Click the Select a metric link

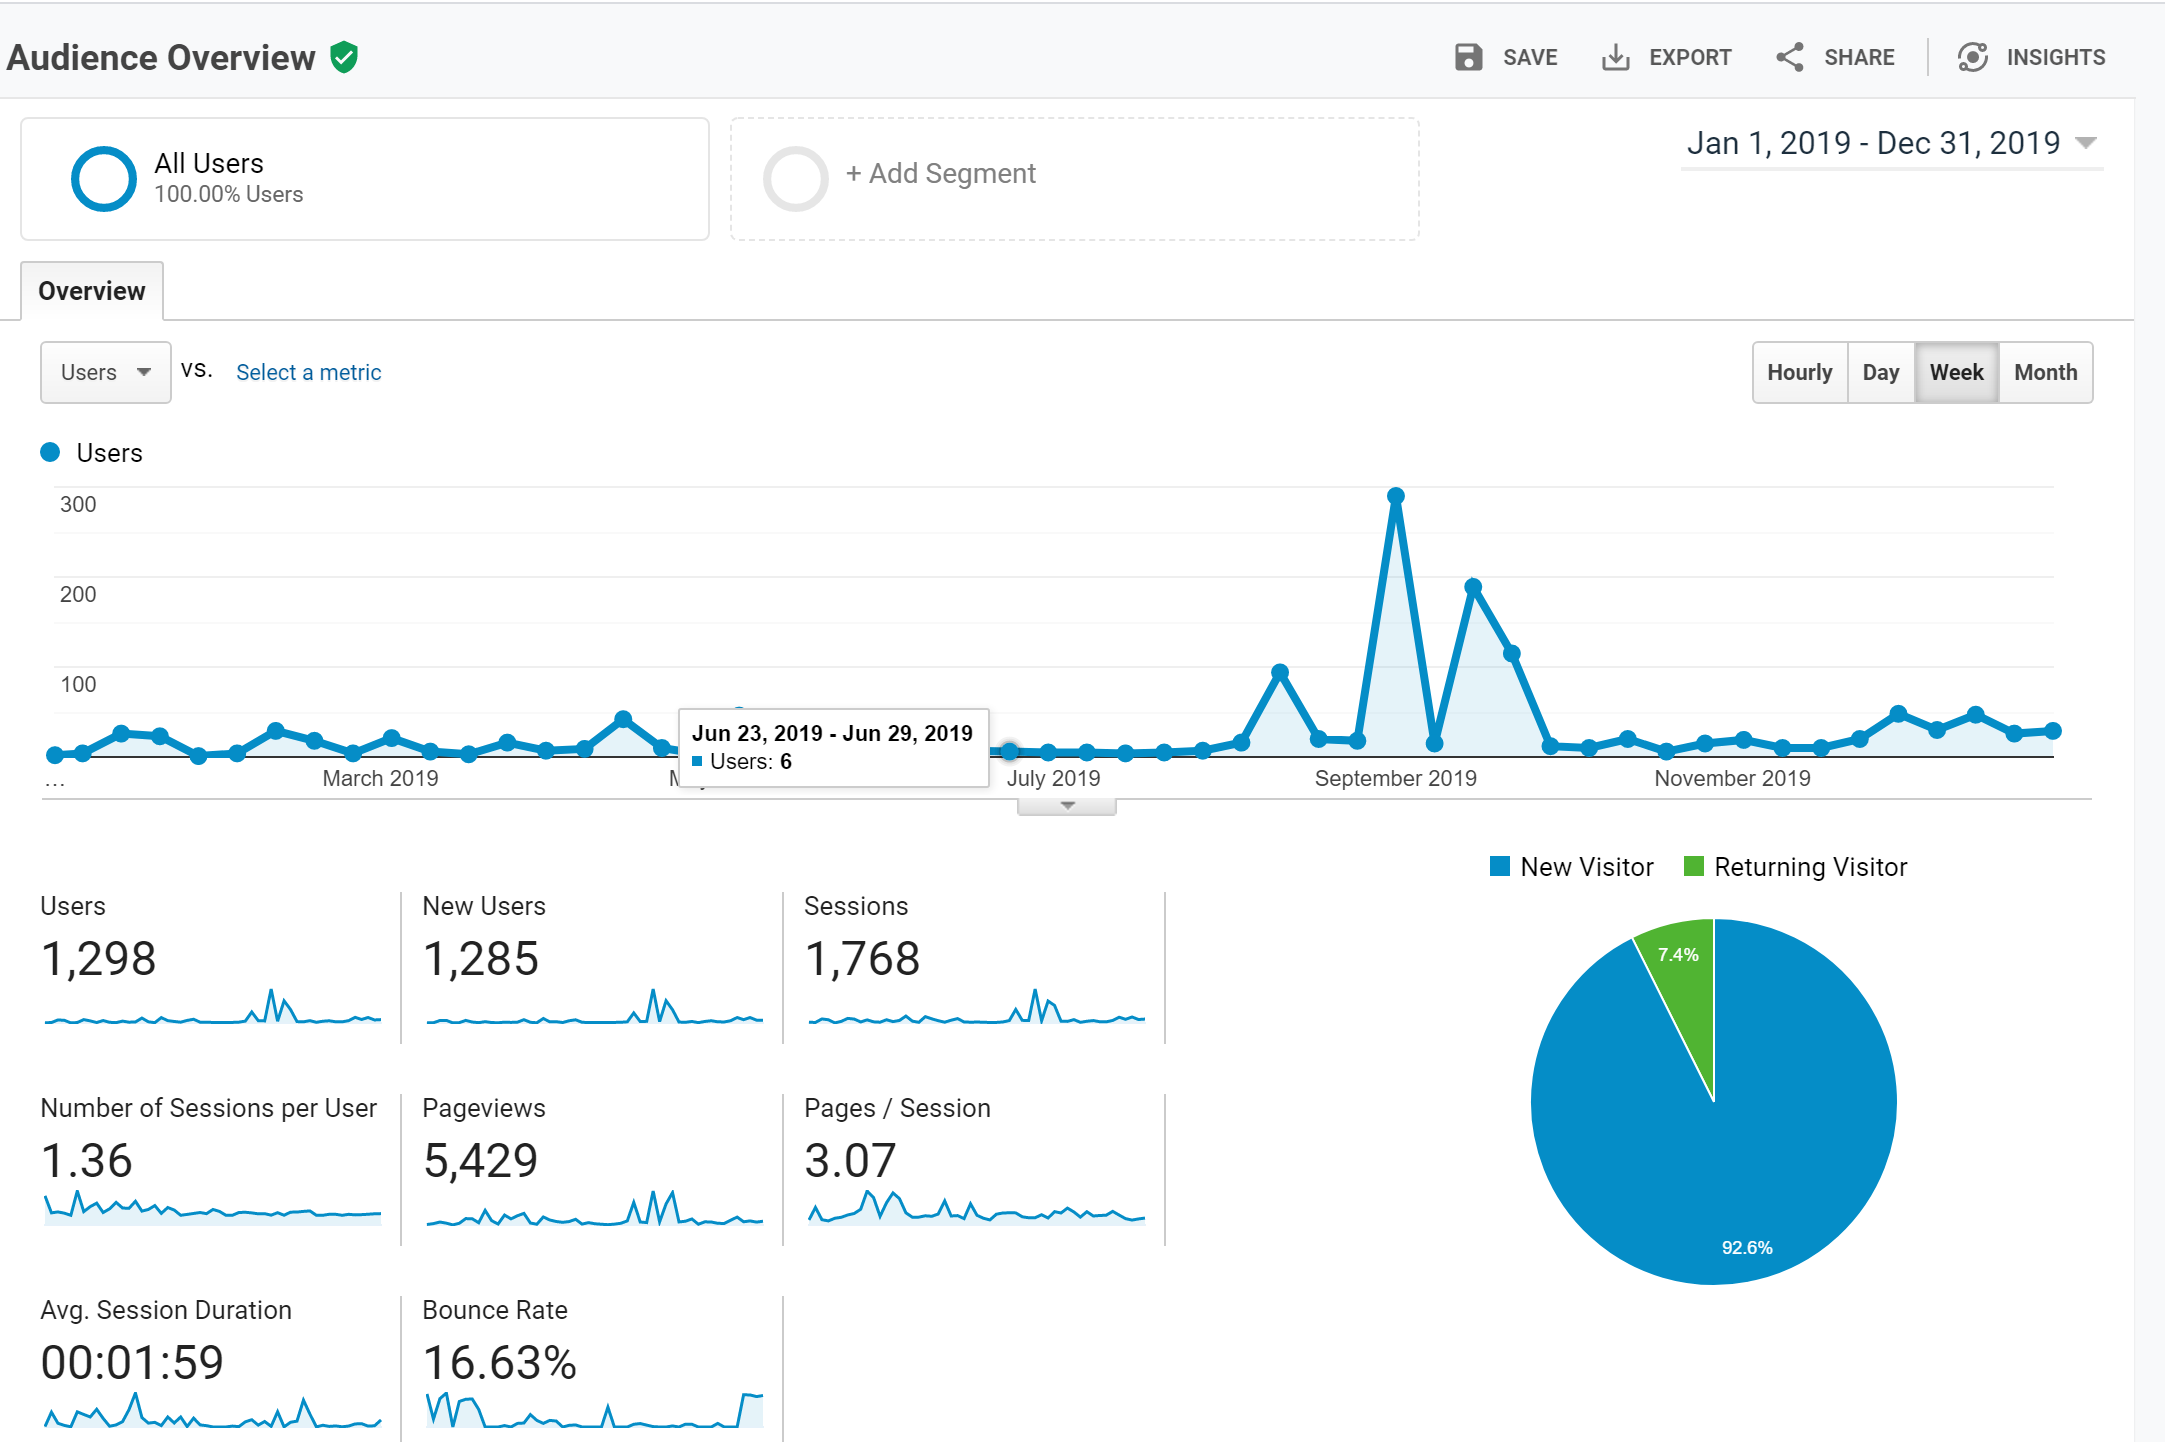coord(308,372)
